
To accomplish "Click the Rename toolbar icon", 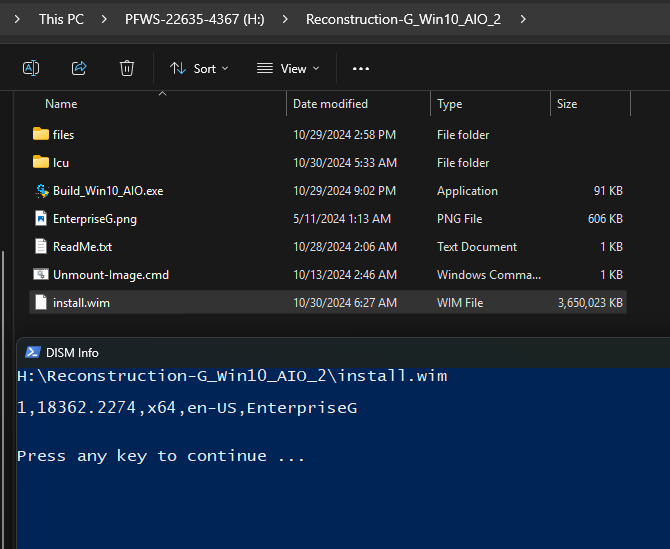I will point(31,68).
